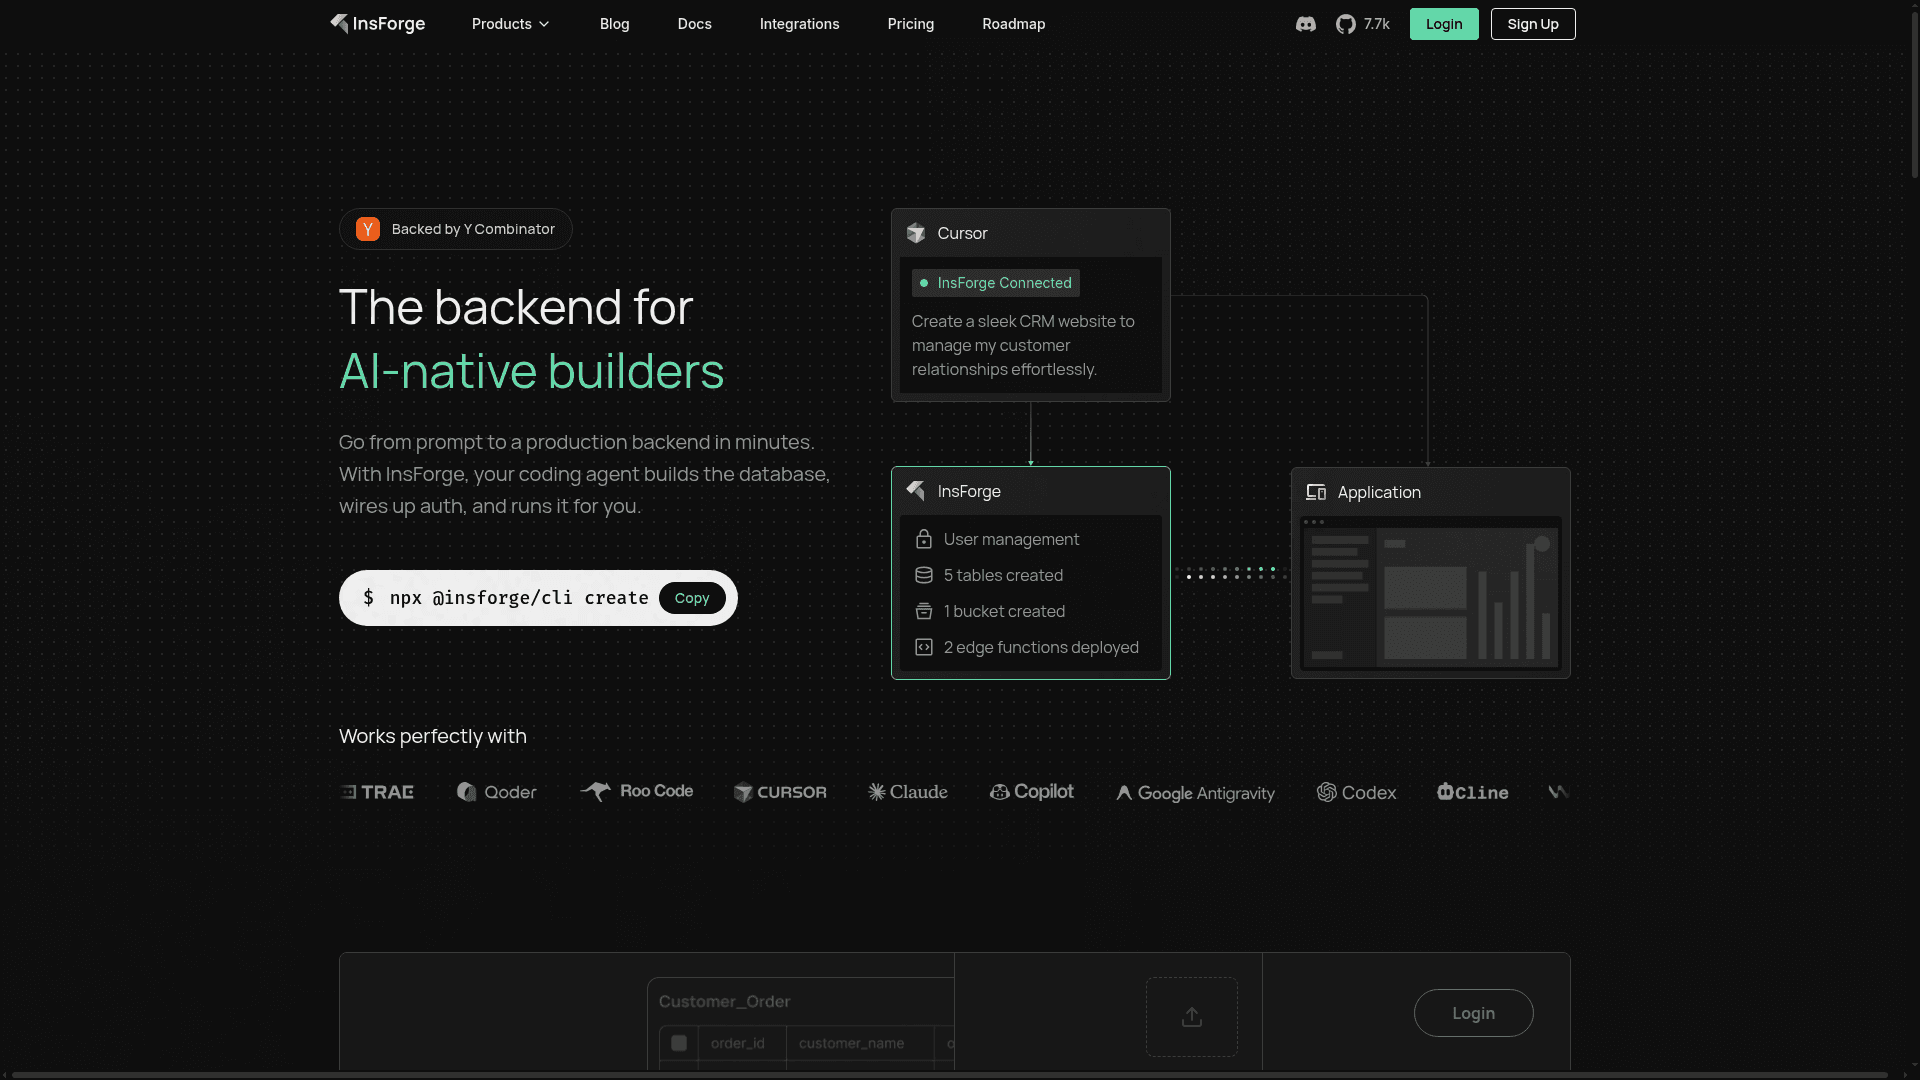Open GitHub repository star count icon
The height and width of the screenshot is (1080, 1920).
[x=1346, y=24]
